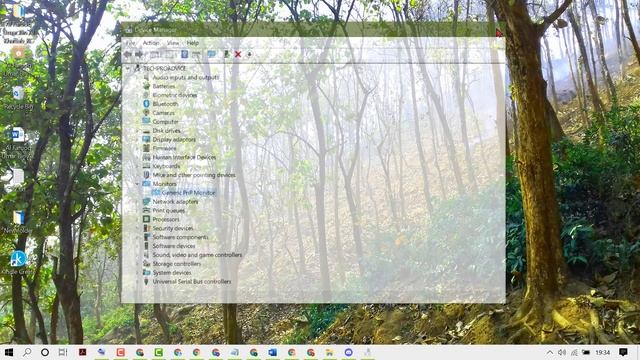Open the View menu

(x=173, y=43)
